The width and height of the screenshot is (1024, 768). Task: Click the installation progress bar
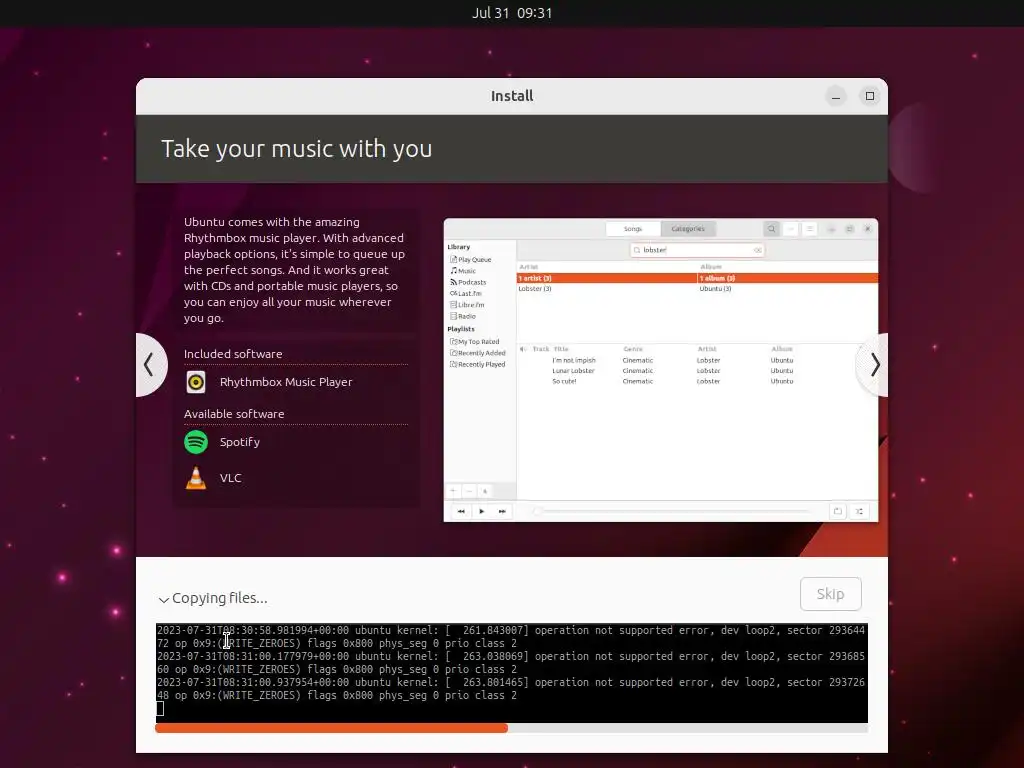coord(511,728)
